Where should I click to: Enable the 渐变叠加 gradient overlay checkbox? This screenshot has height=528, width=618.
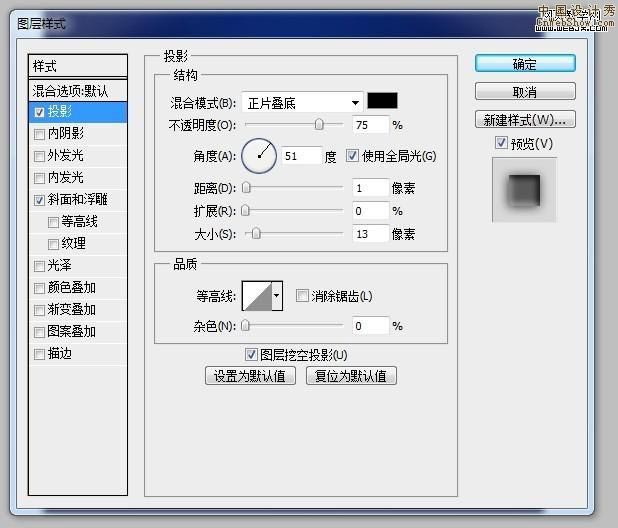[x=39, y=310]
